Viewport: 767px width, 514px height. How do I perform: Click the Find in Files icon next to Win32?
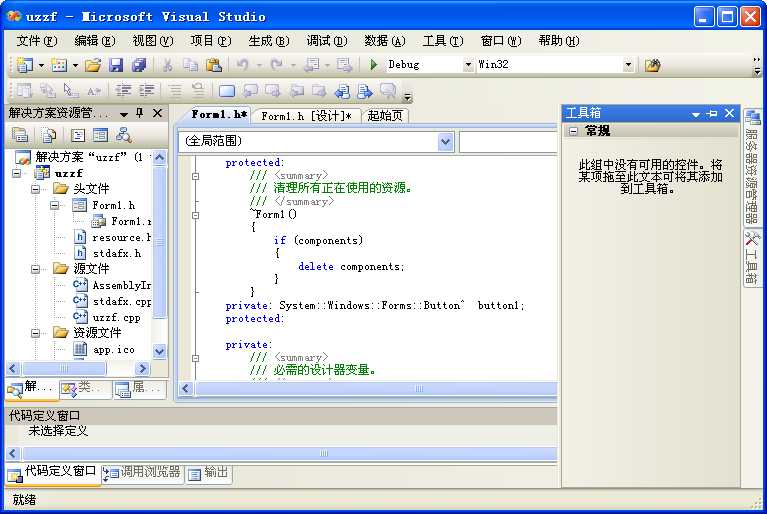click(x=652, y=65)
